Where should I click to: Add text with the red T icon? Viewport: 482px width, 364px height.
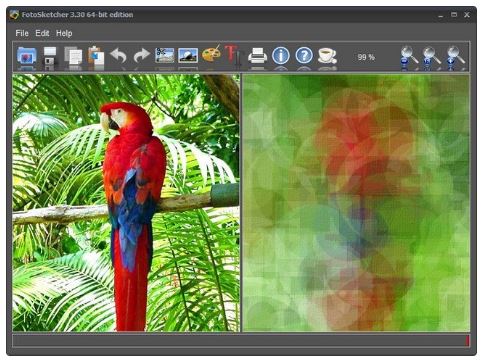(x=232, y=55)
